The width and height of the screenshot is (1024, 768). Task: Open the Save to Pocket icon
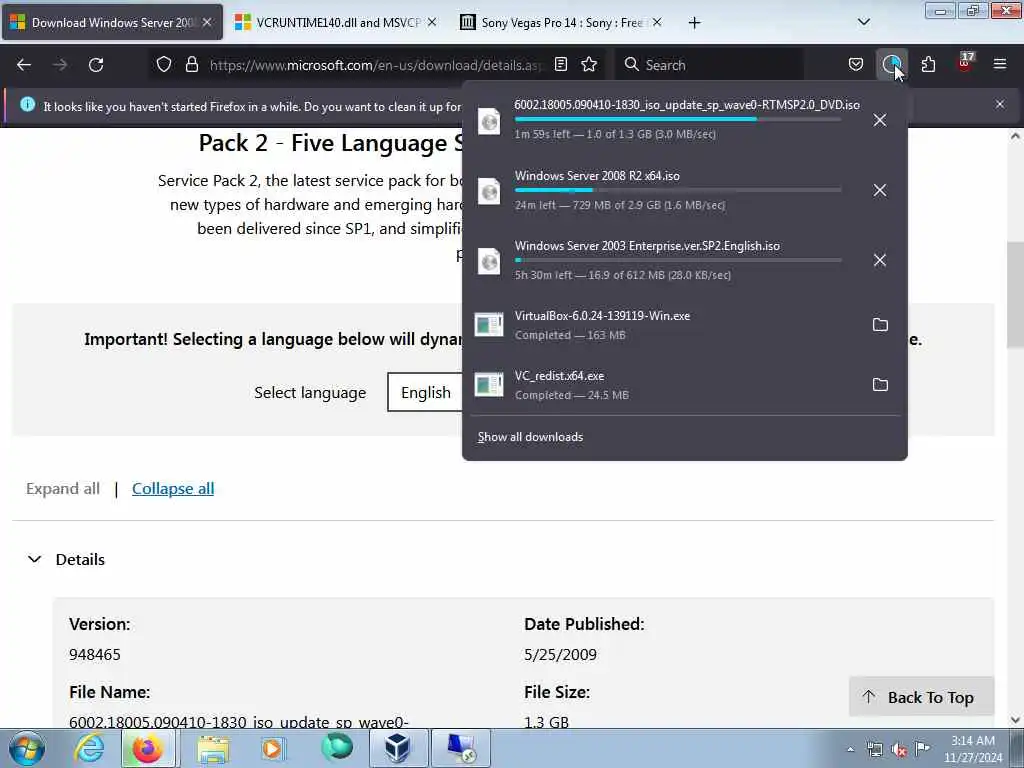pyautogui.click(x=856, y=64)
